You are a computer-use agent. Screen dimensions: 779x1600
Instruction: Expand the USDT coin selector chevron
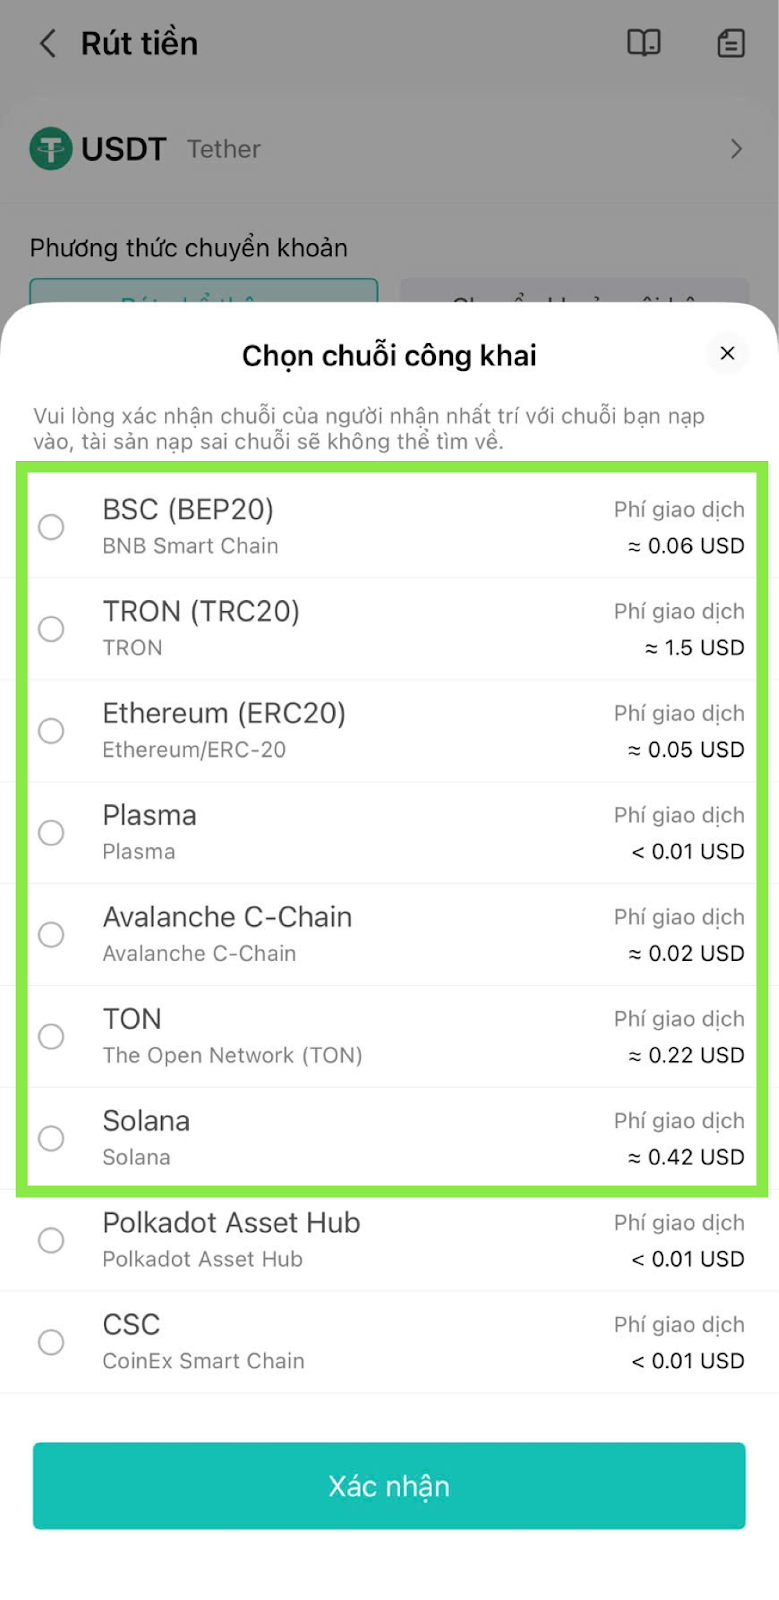[737, 149]
